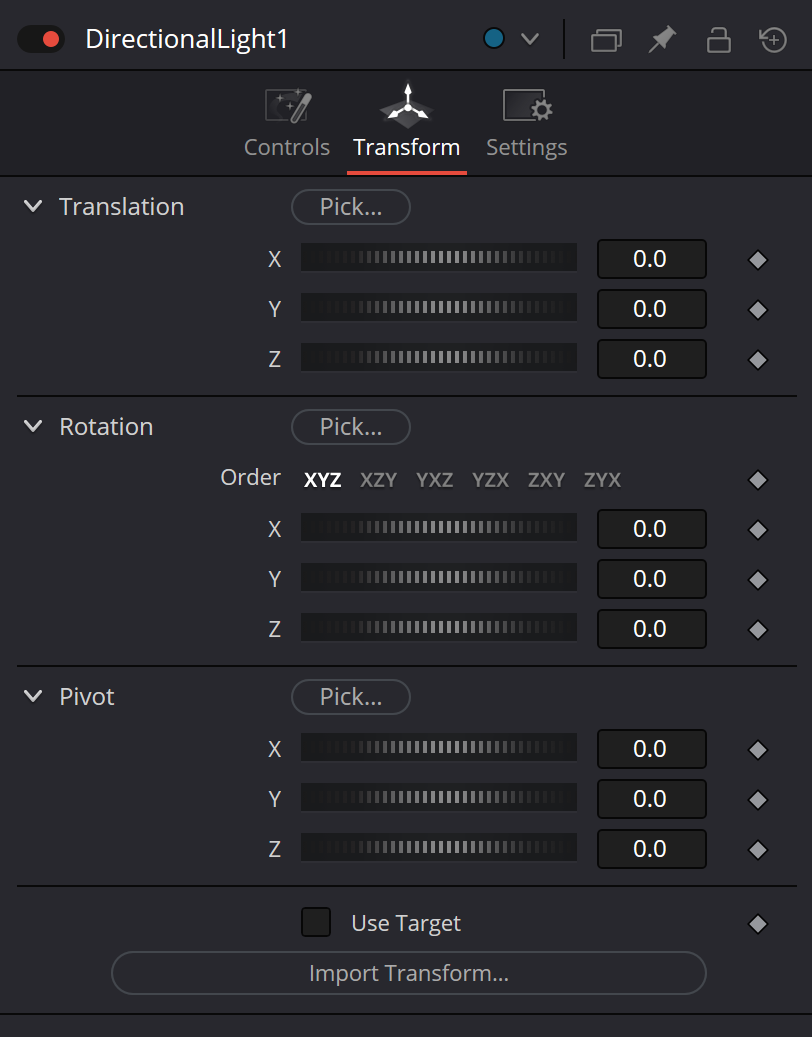Screen dimensions: 812x1037
Task: Collapse the Translation section
Action: point(33,206)
